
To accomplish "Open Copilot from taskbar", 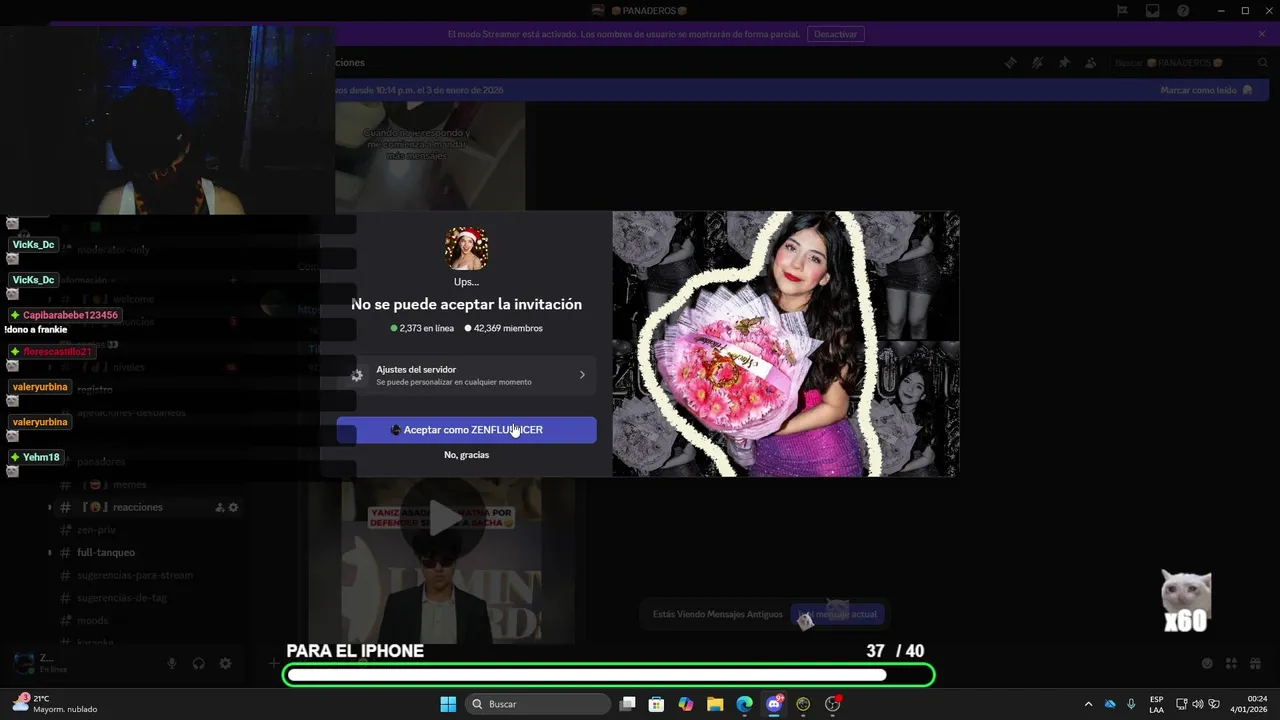I will point(685,704).
